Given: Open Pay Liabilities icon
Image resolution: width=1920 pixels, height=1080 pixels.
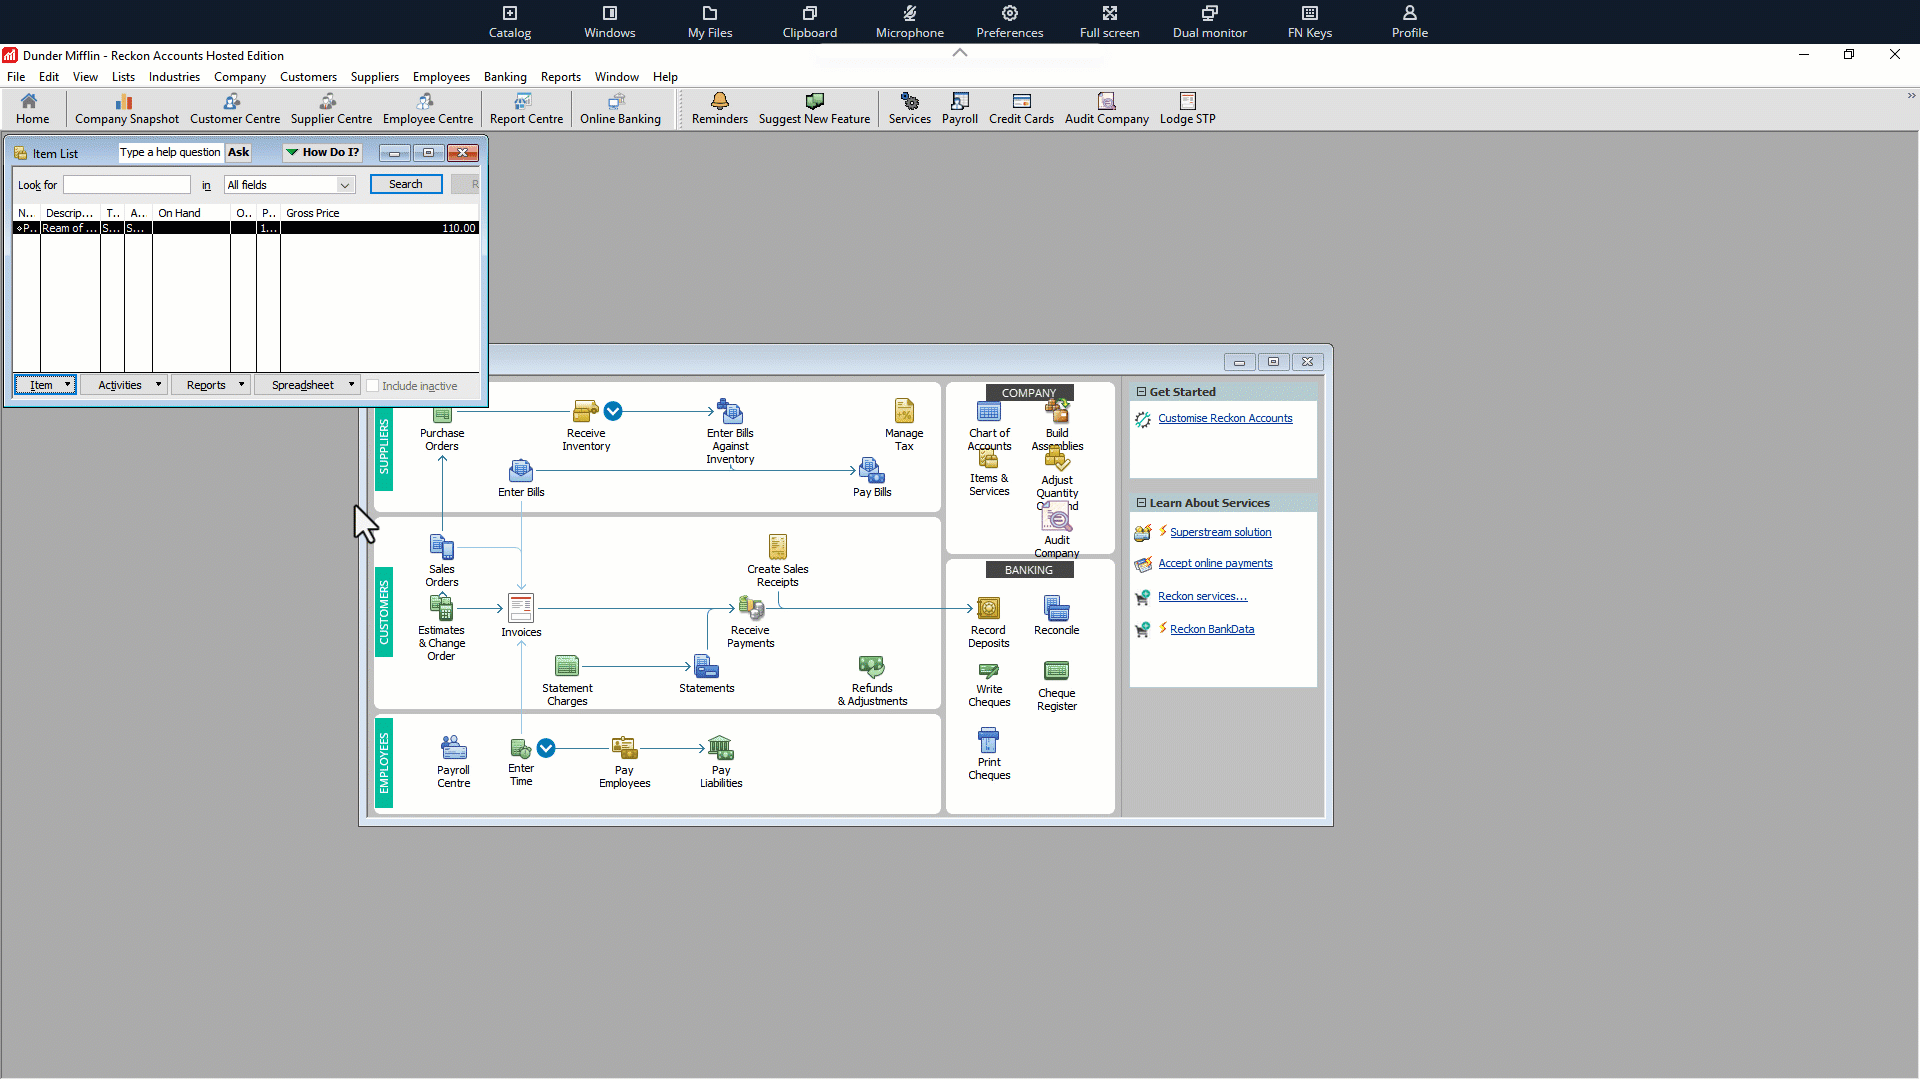Looking at the screenshot, I should [x=721, y=762].
